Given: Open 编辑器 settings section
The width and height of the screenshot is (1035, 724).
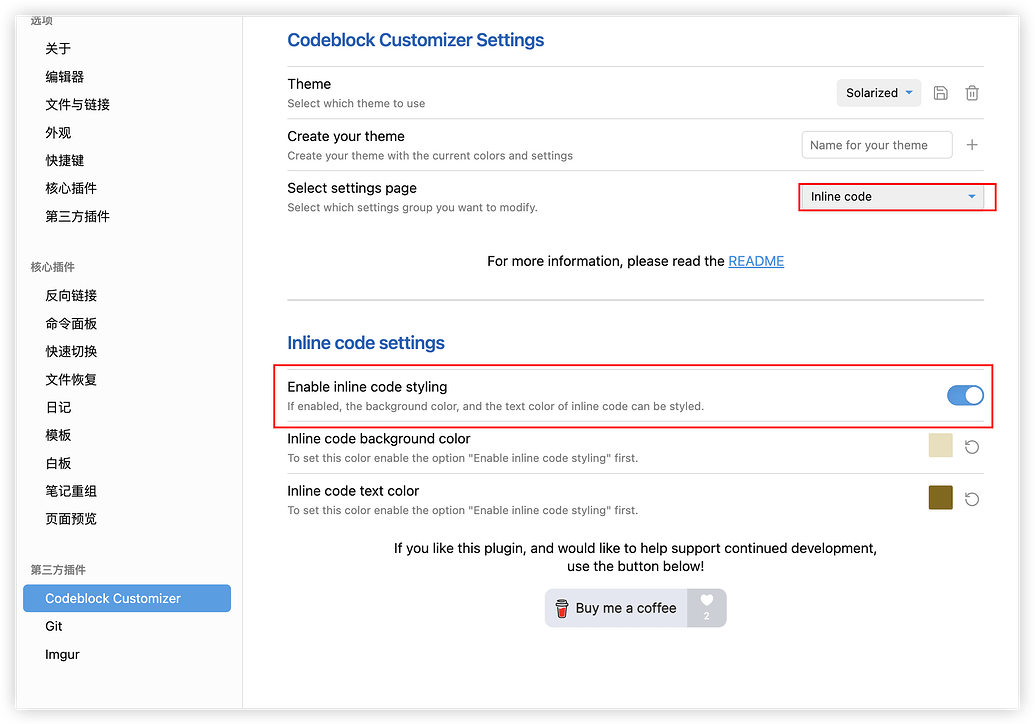Looking at the screenshot, I should point(64,77).
